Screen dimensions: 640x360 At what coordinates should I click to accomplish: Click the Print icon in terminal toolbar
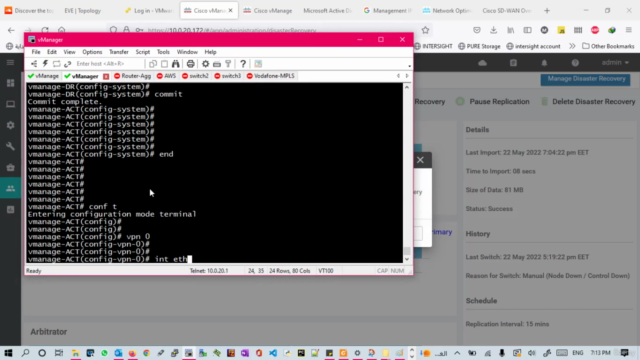[x=190, y=64]
